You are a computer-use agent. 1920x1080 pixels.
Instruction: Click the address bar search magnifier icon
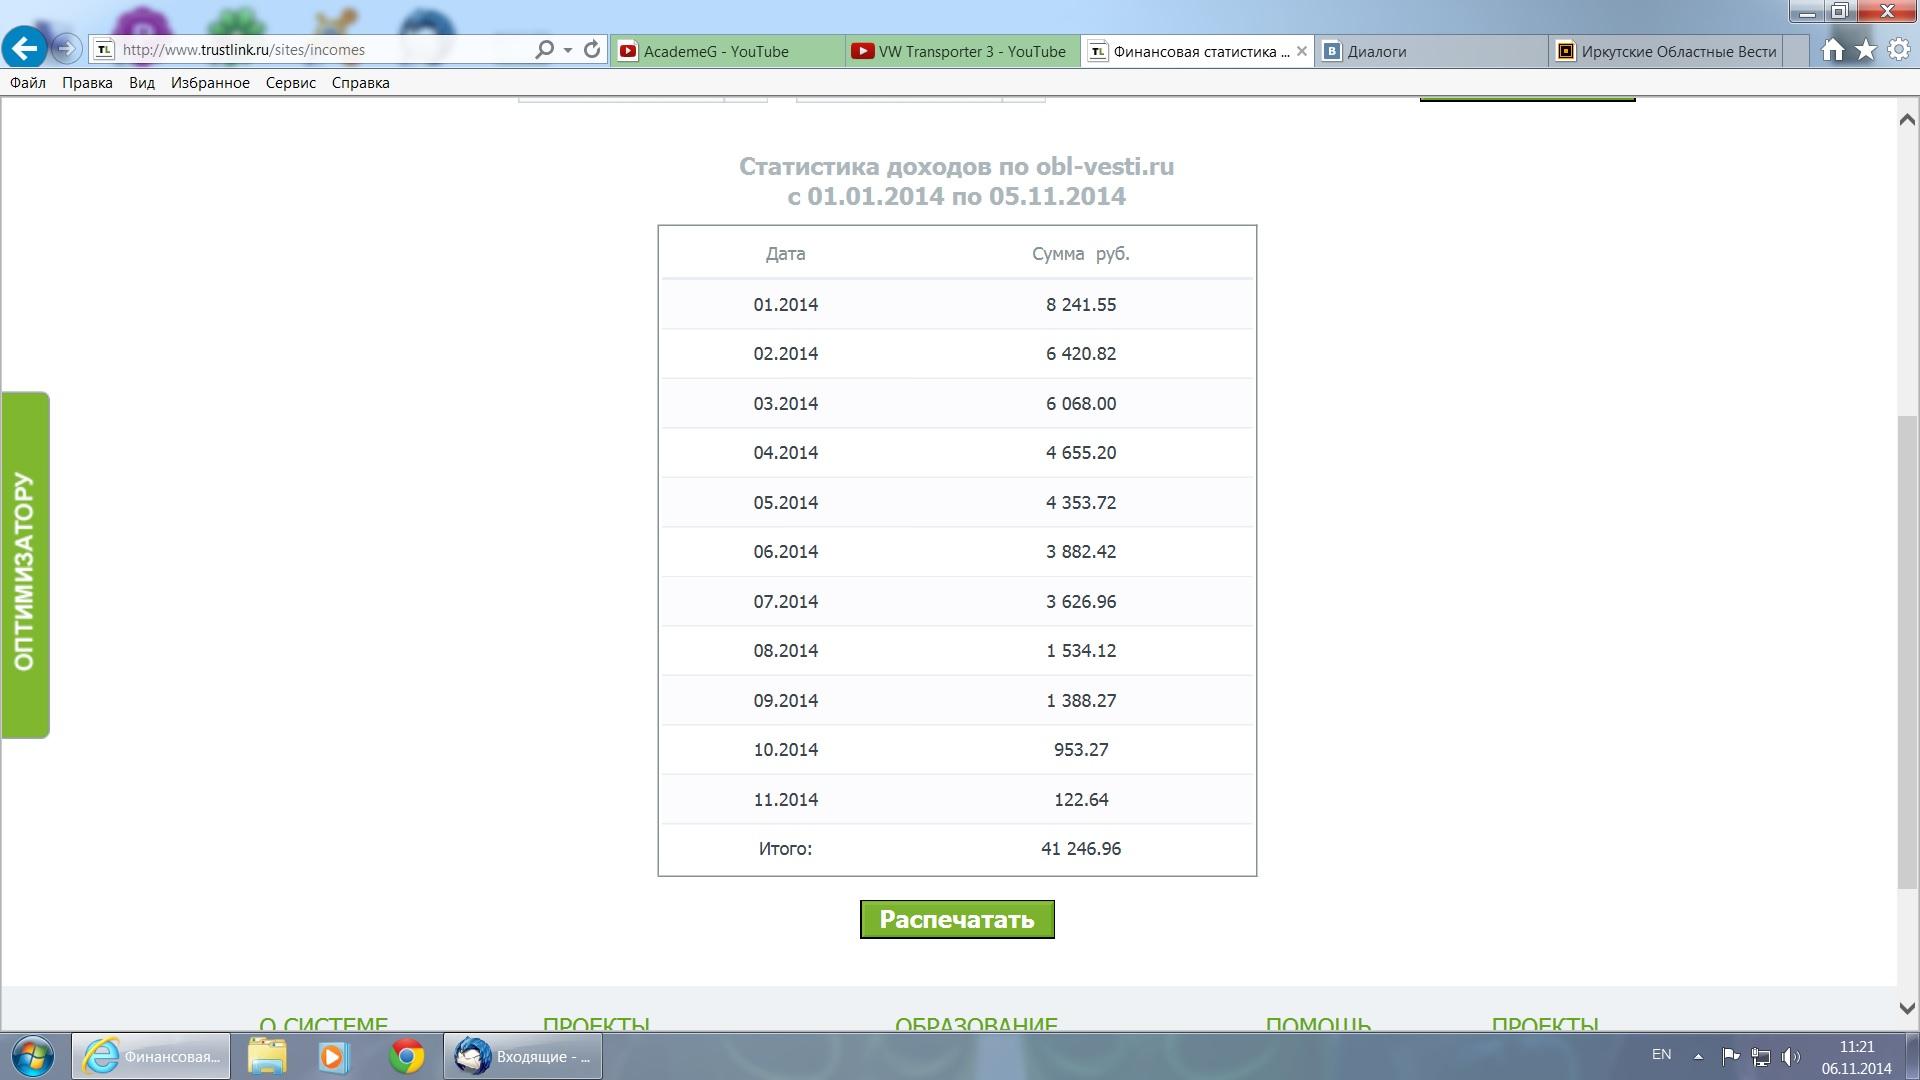[x=544, y=49]
